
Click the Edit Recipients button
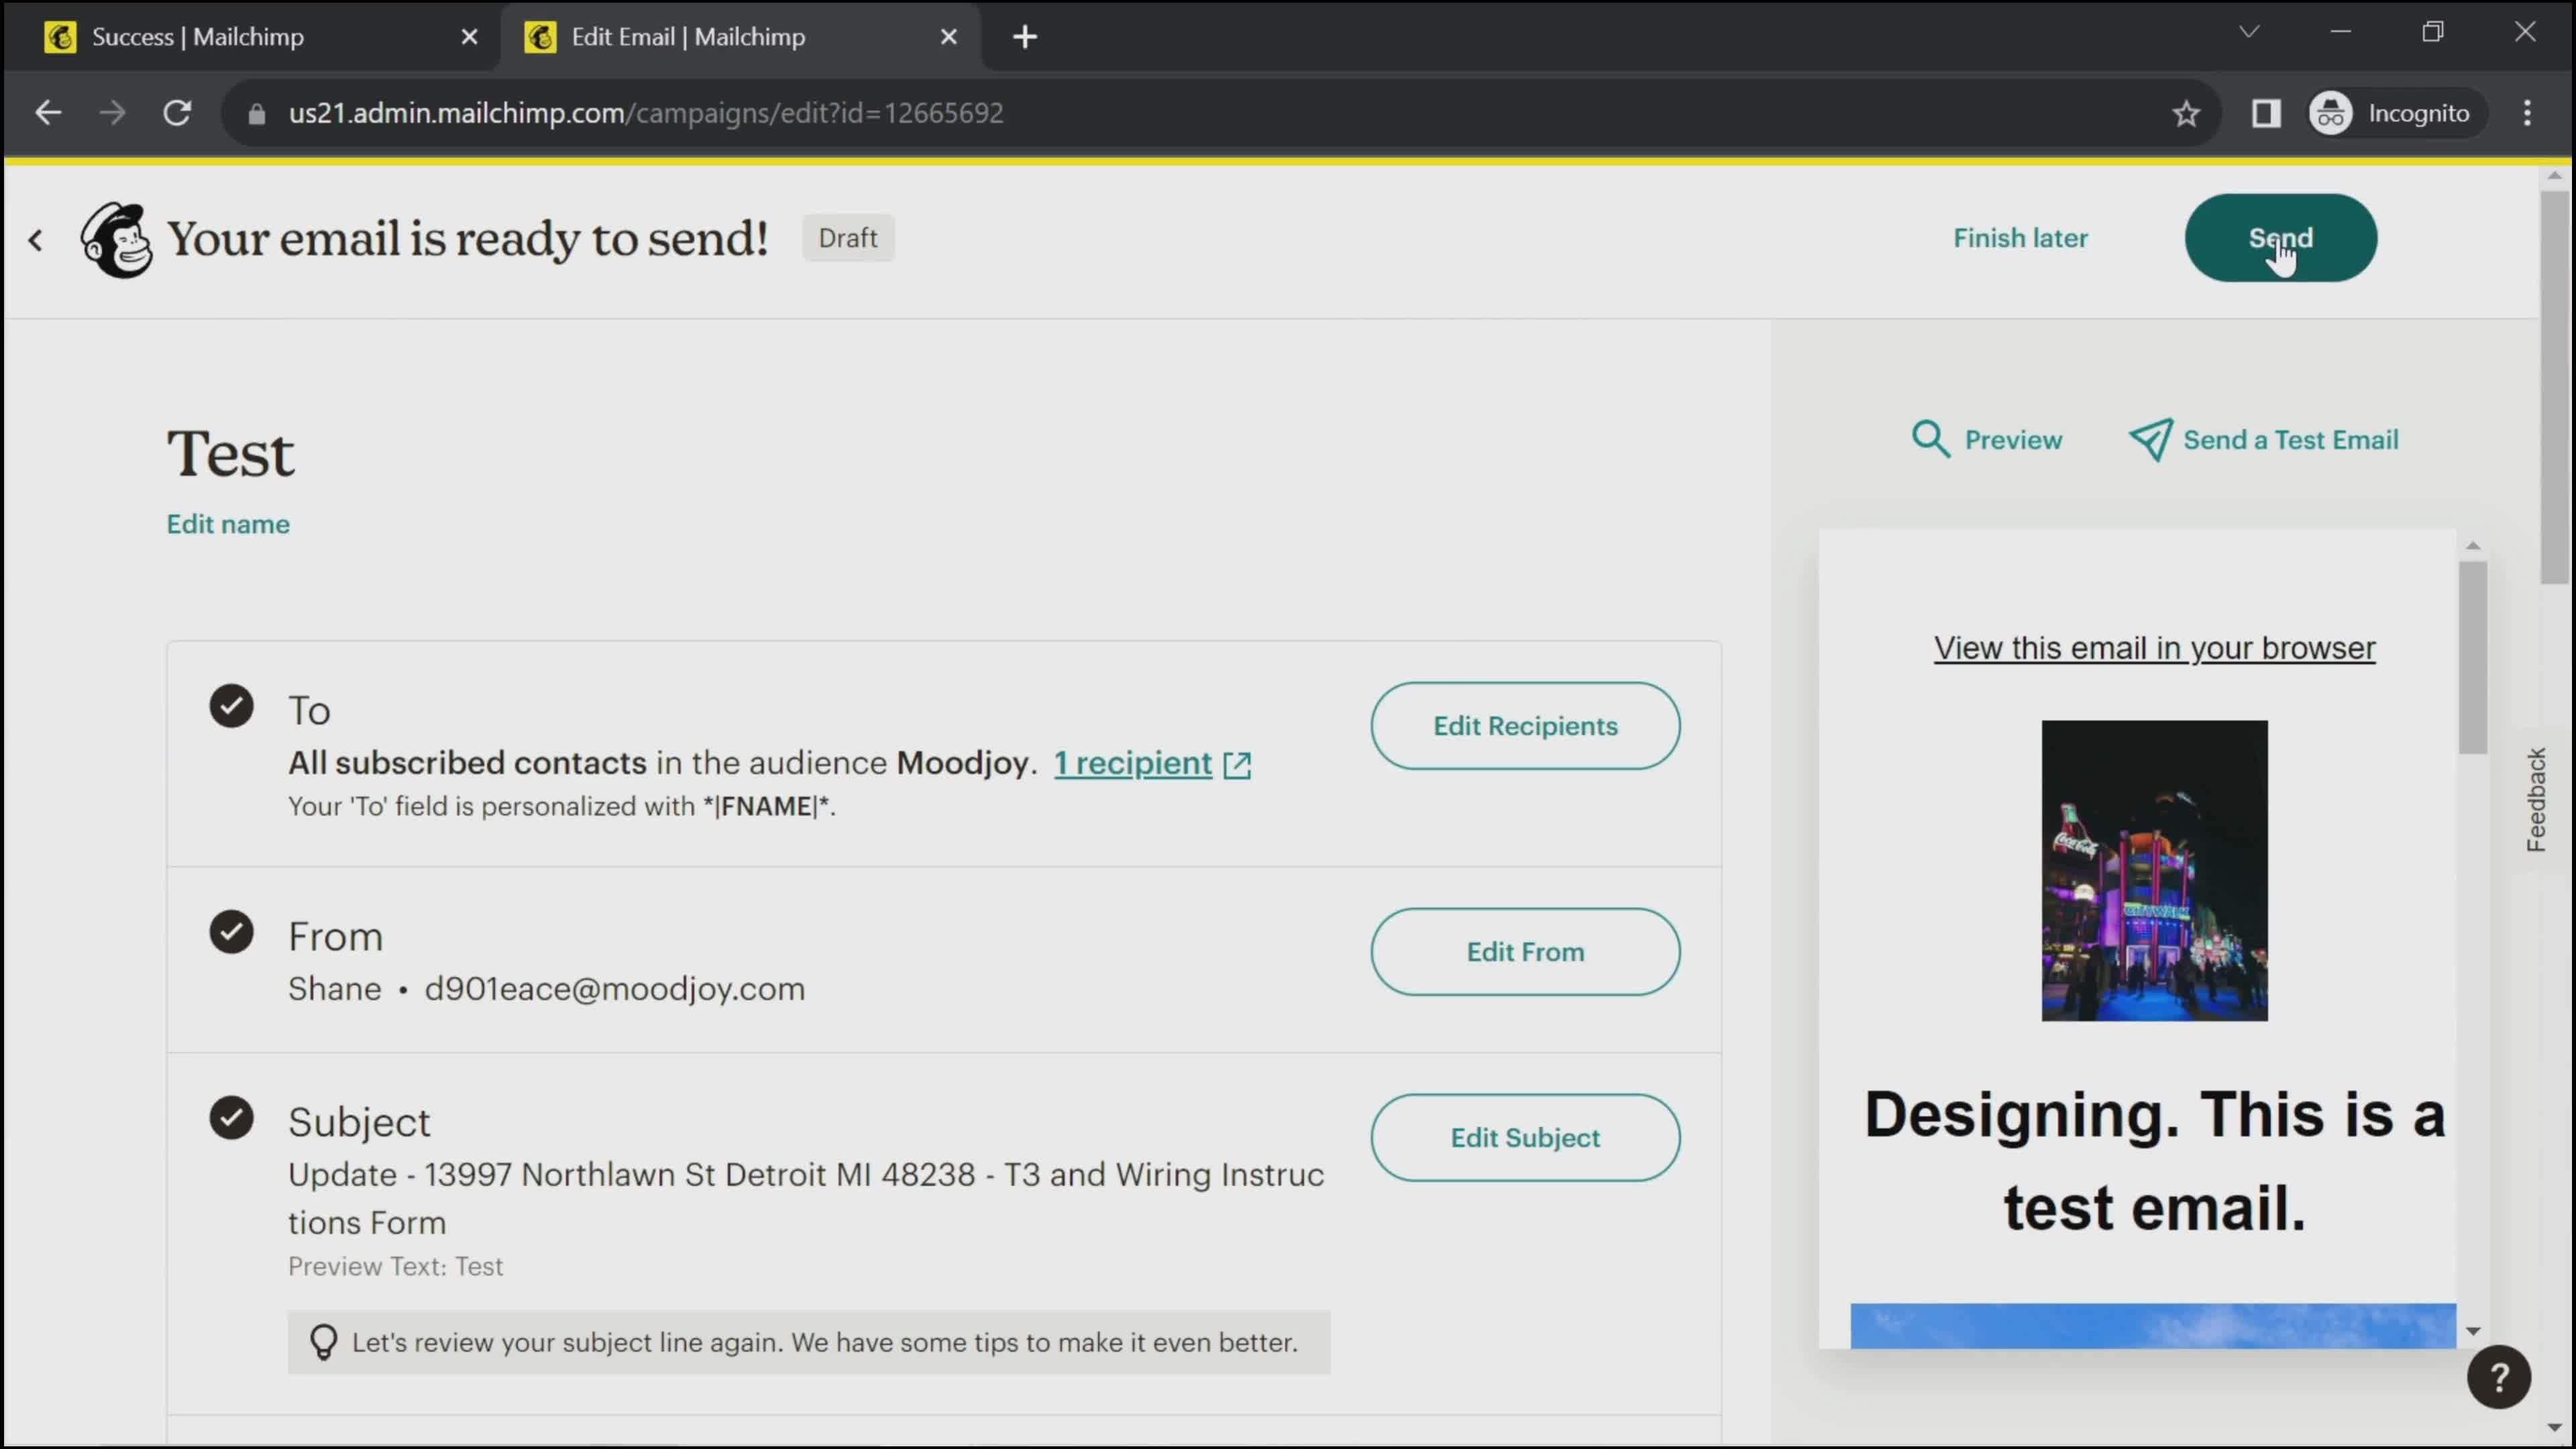point(1525,725)
